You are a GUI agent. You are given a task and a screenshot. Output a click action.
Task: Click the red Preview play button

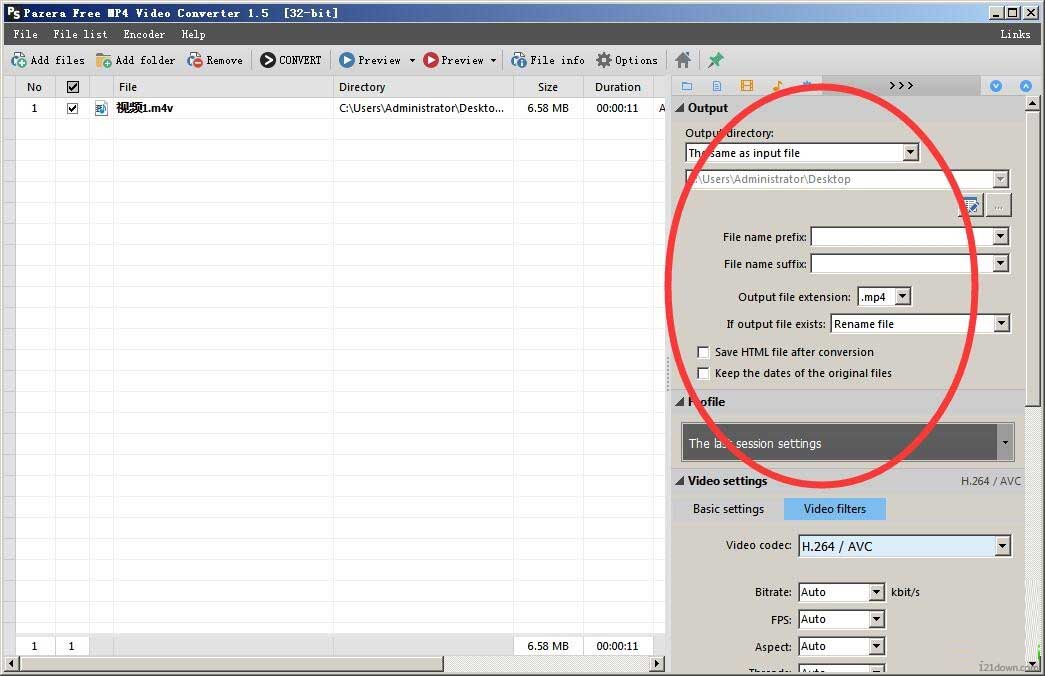click(431, 61)
